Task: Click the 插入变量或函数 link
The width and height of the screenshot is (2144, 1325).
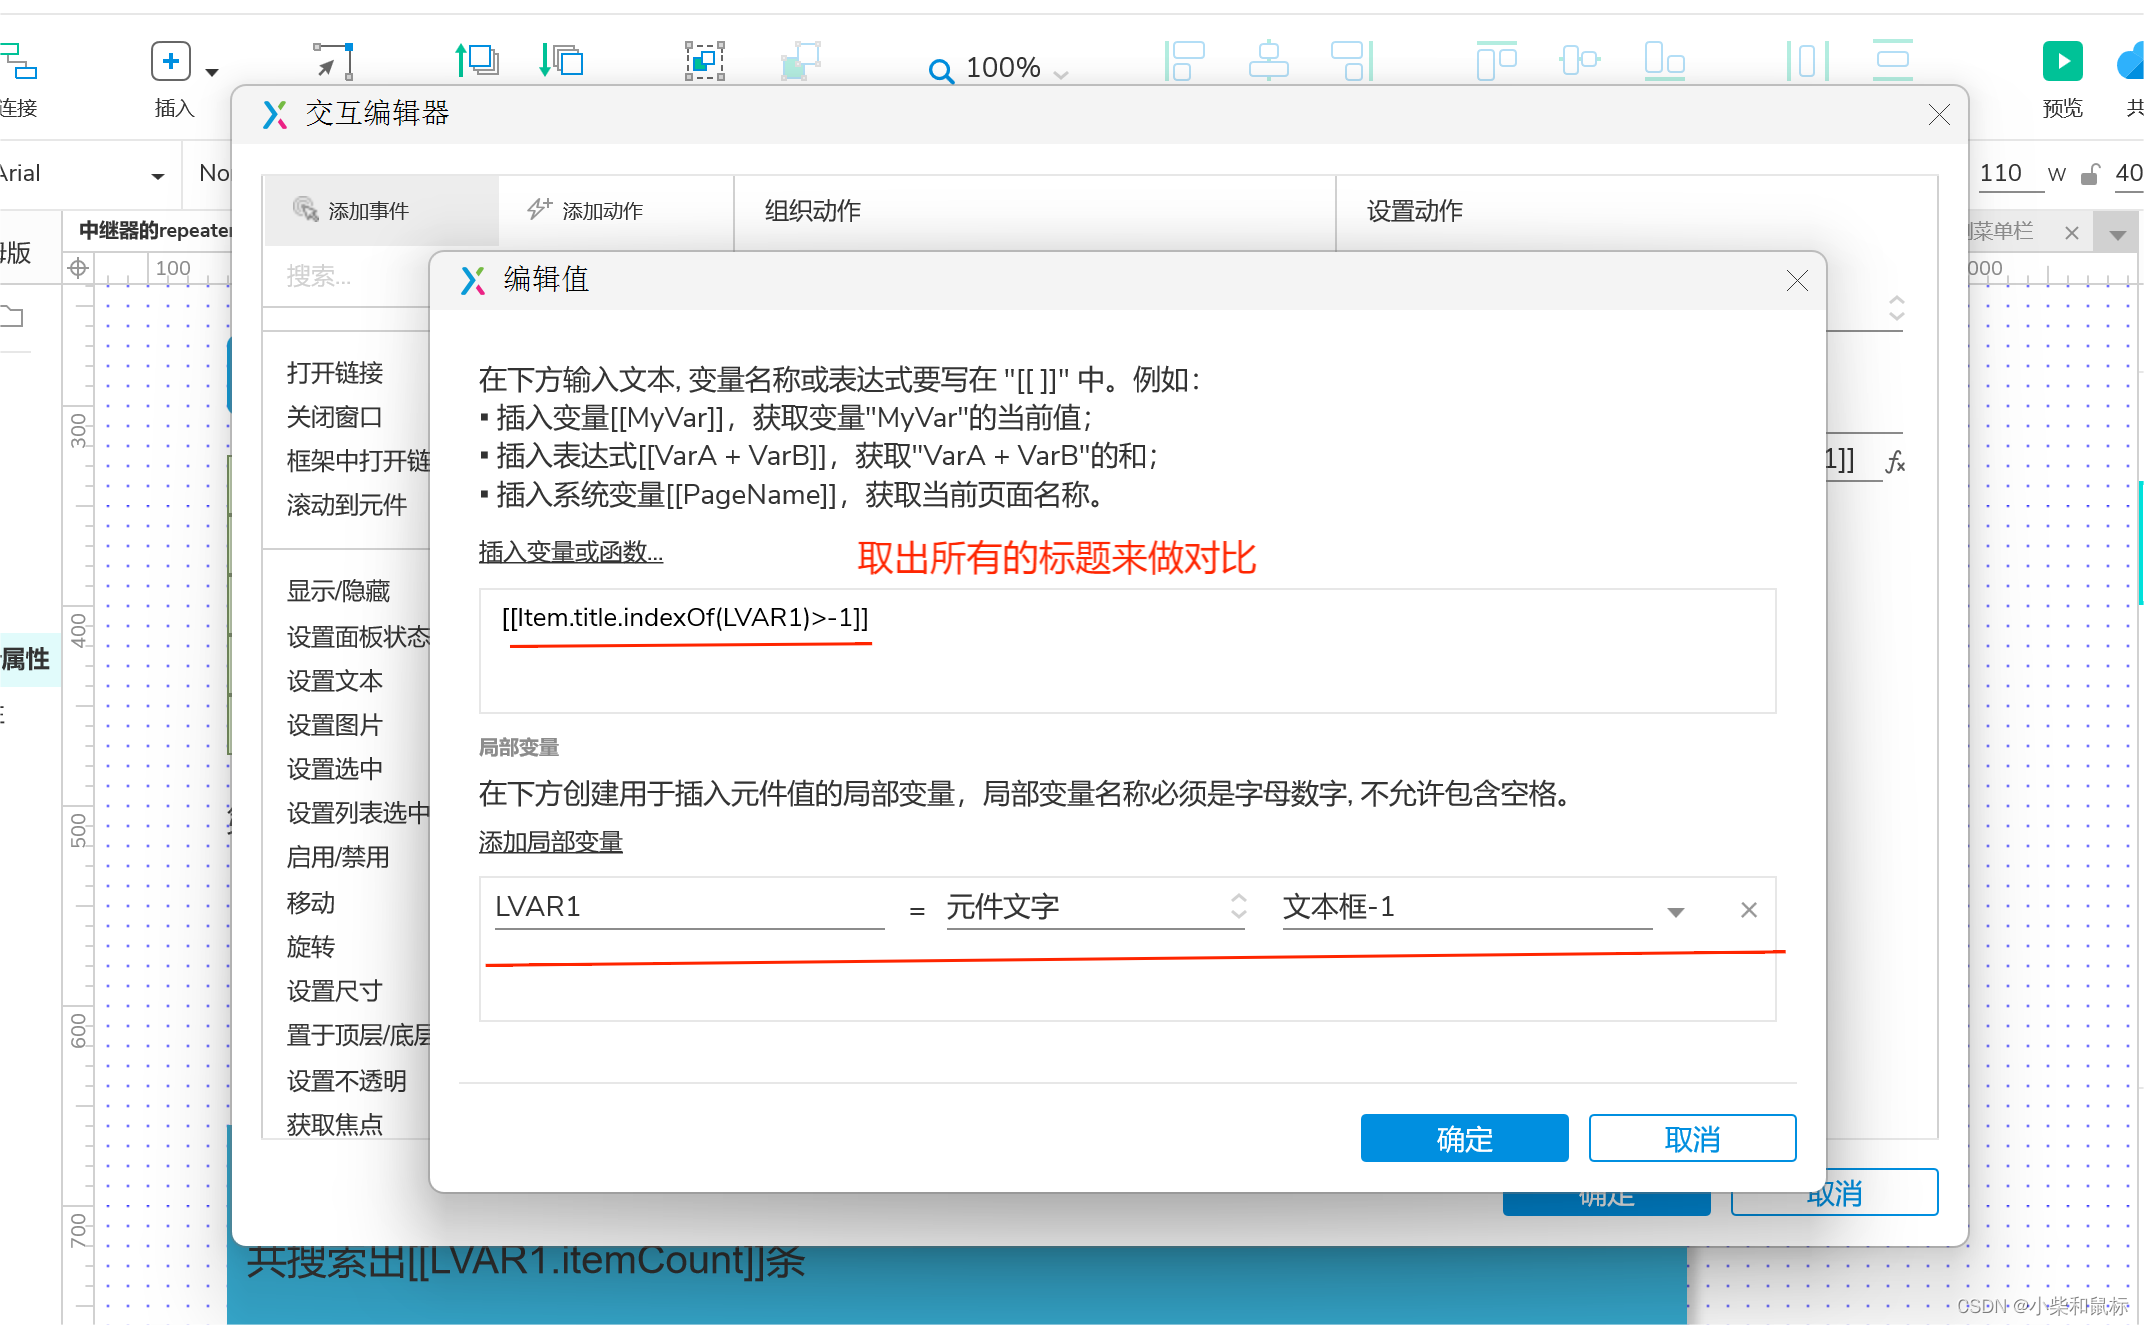Action: (570, 552)
